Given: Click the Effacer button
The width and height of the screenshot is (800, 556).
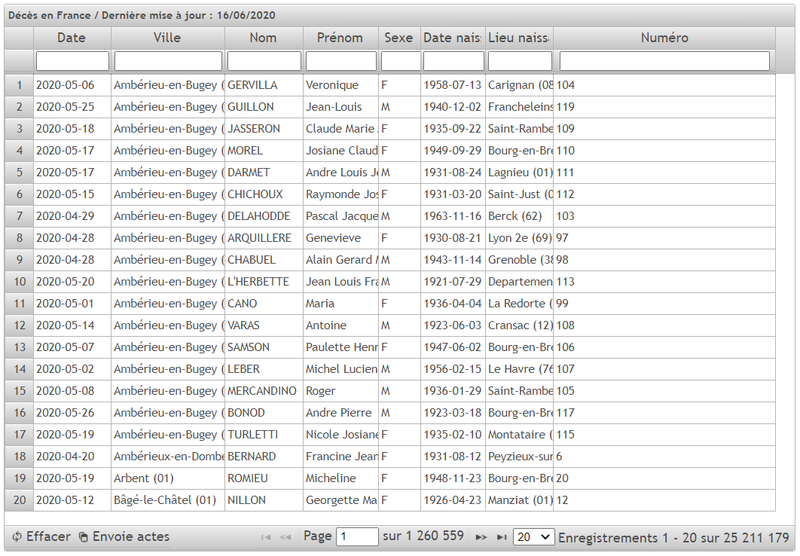Looking at the screenshot, I should click(41, 537).
